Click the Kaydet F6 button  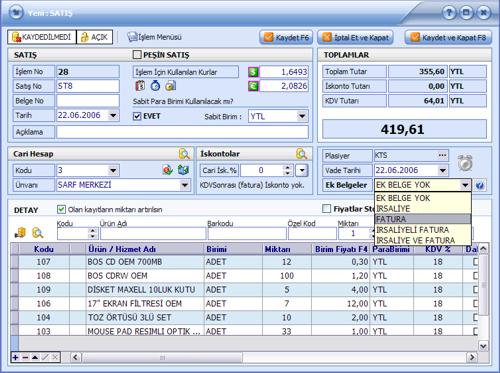point(286,37)
